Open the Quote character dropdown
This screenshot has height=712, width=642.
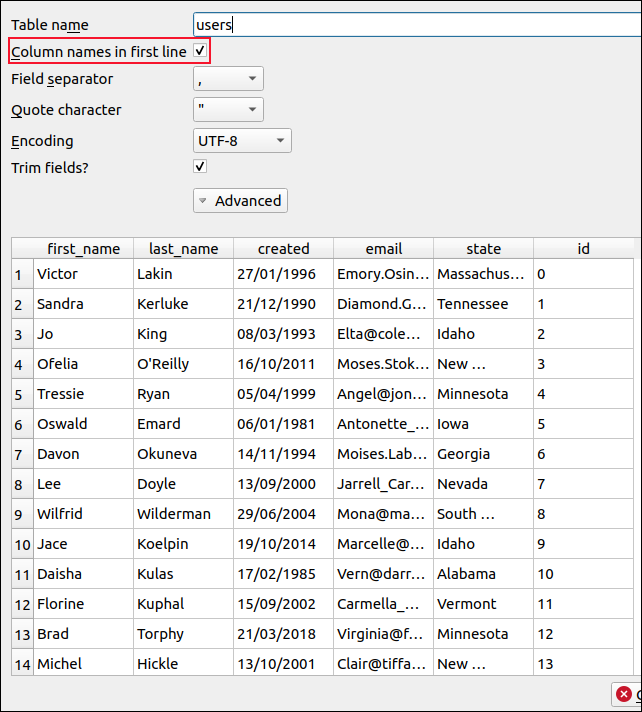pyautogui.click(x=228, y=110)
